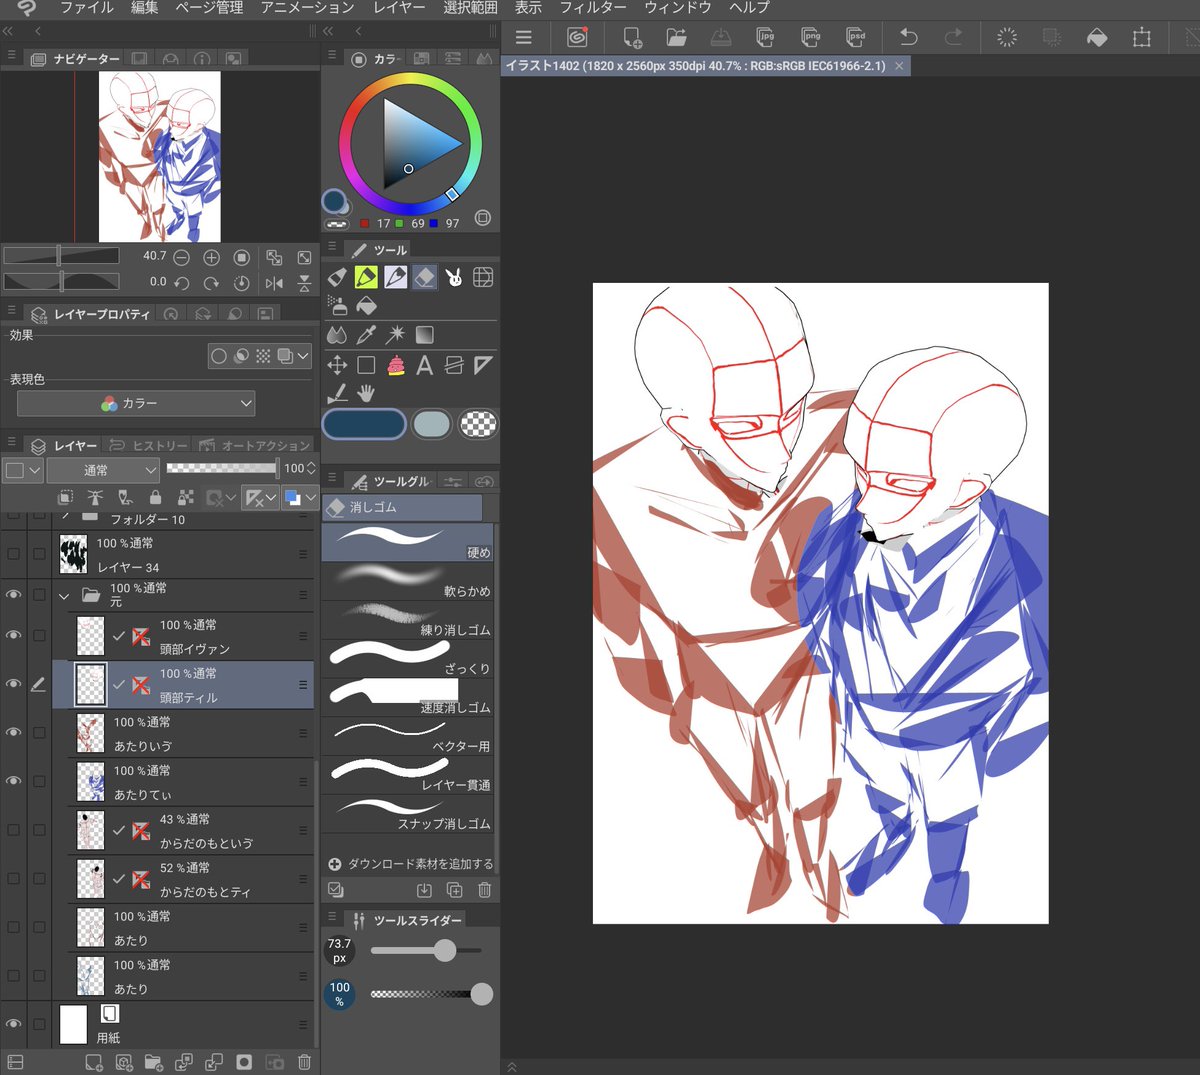The image size is (1200, 1075).
Task: Flip canvas horizontally in Navigator
Action: pyautogui.click(x=274, y=283)
